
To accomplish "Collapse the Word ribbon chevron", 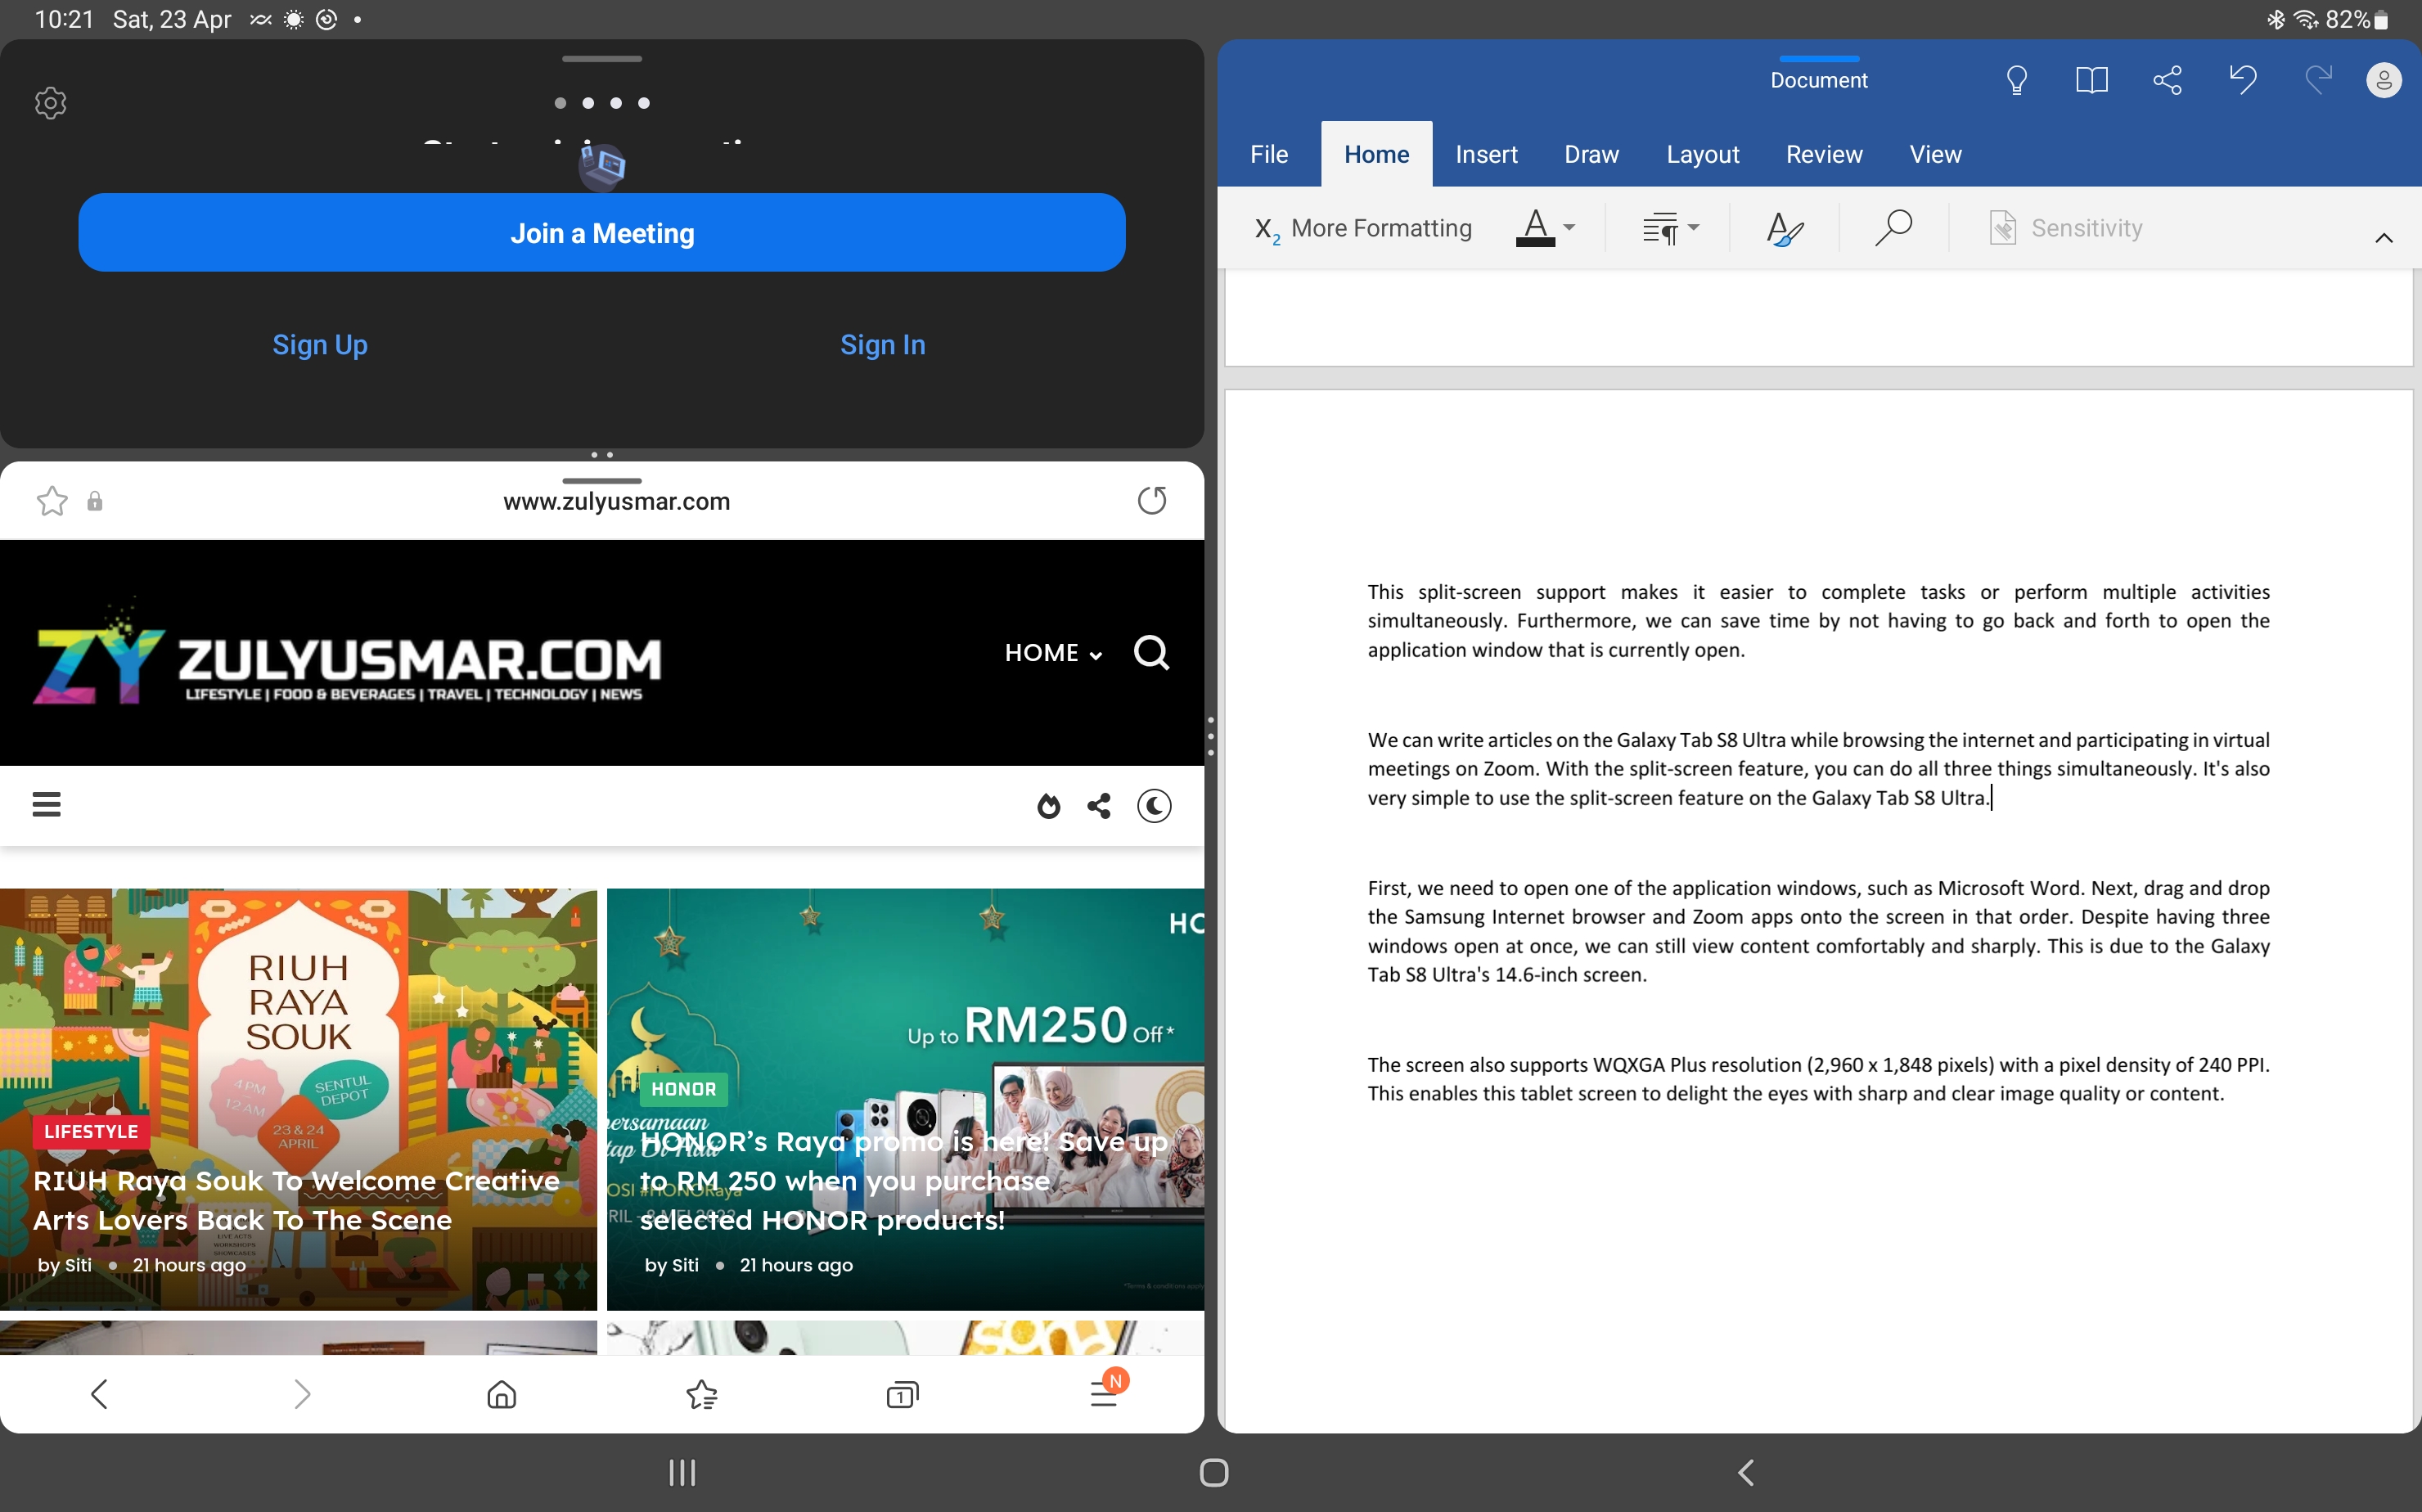I will click(2383, 238).
